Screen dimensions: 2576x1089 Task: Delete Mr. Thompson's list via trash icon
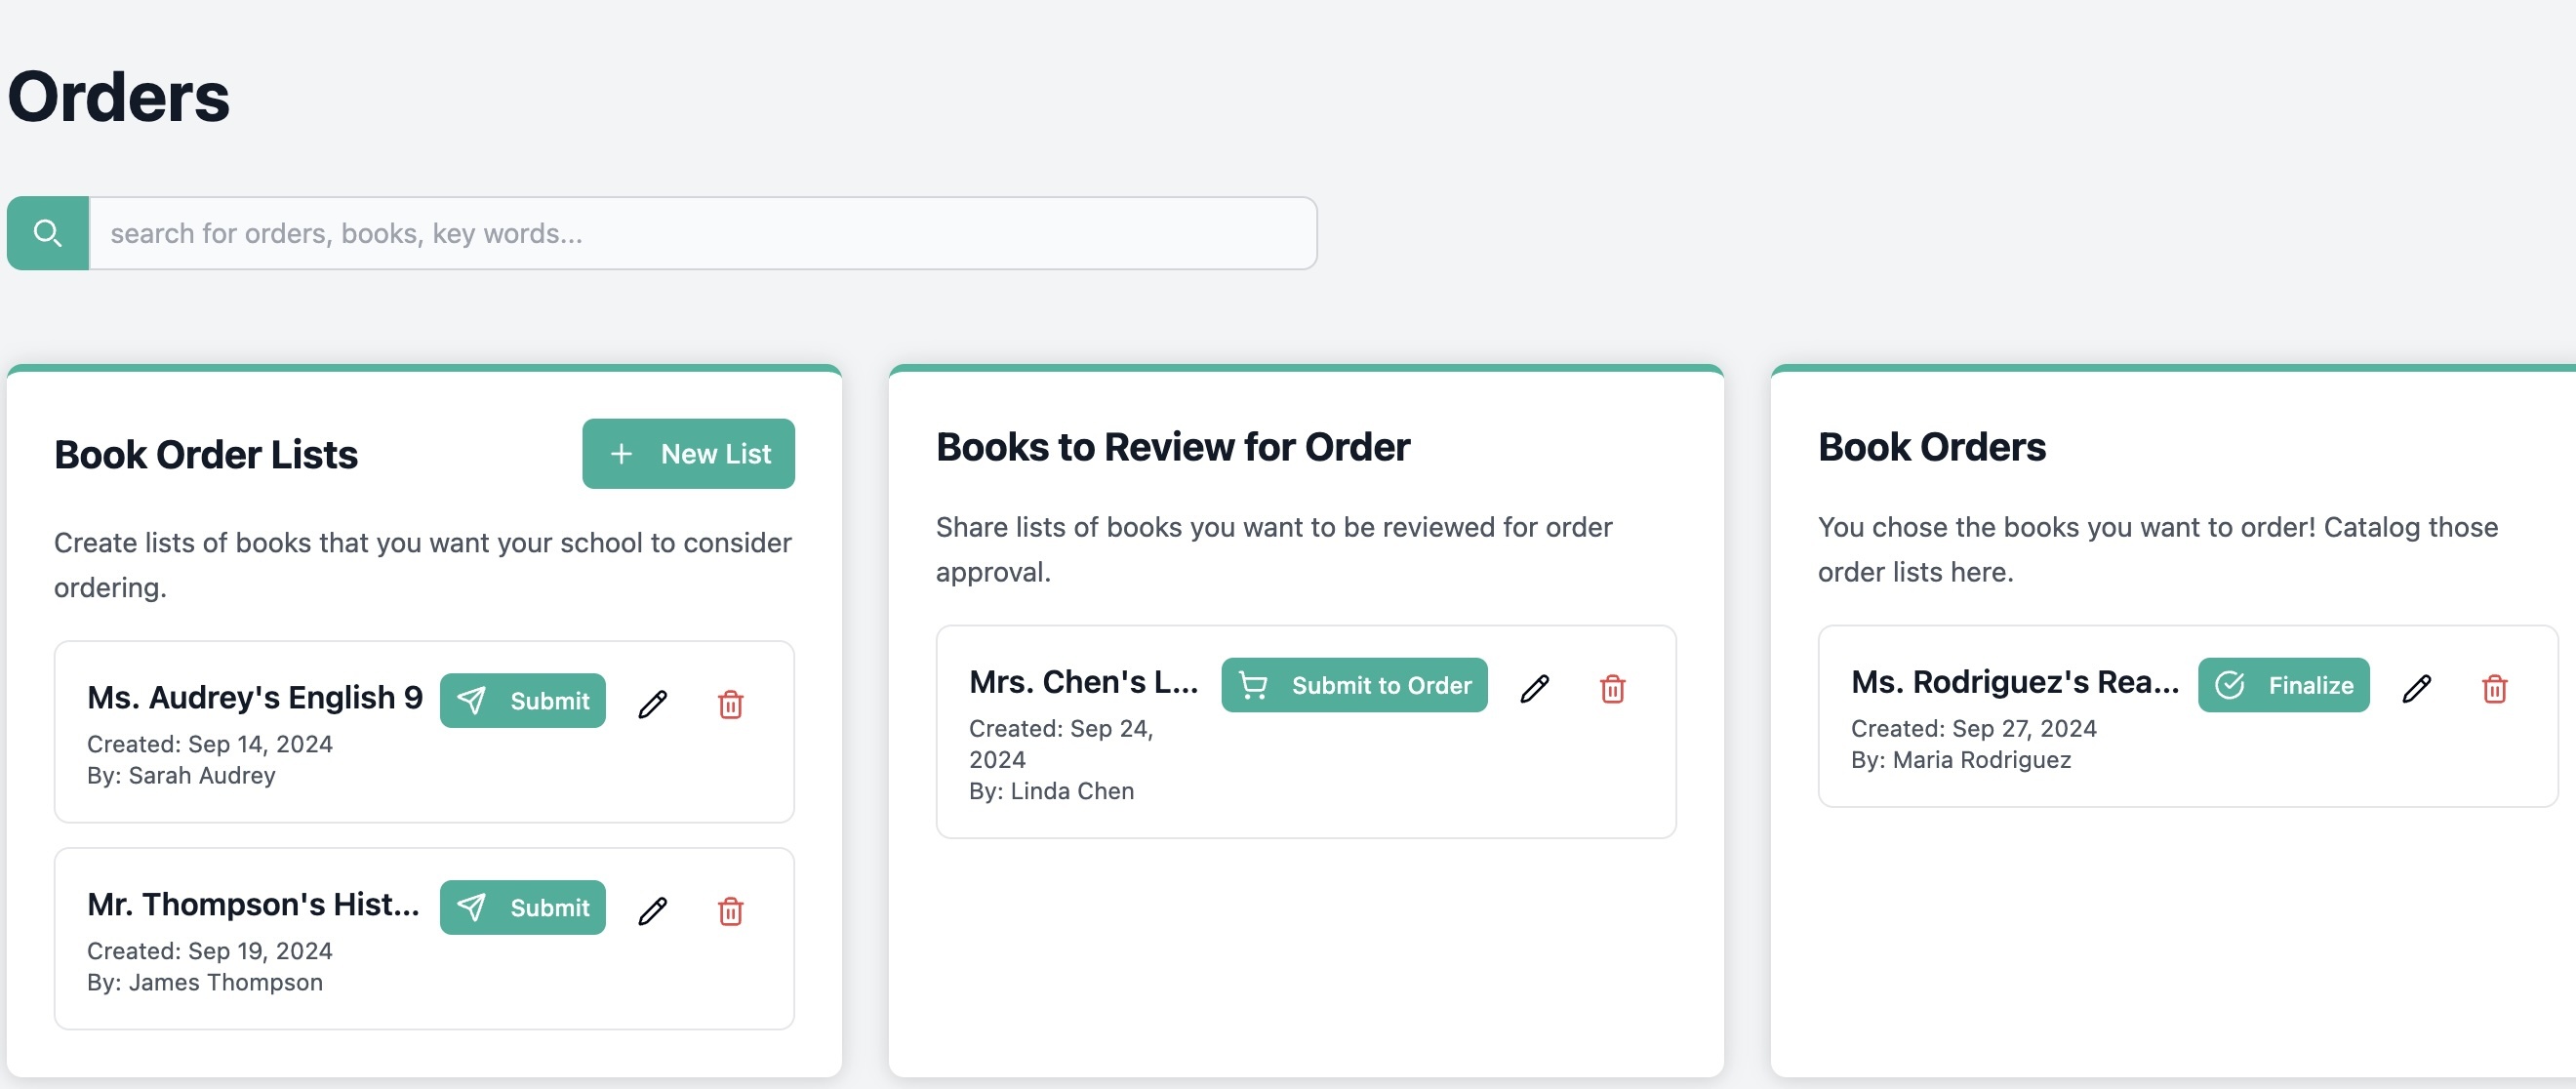730,911
